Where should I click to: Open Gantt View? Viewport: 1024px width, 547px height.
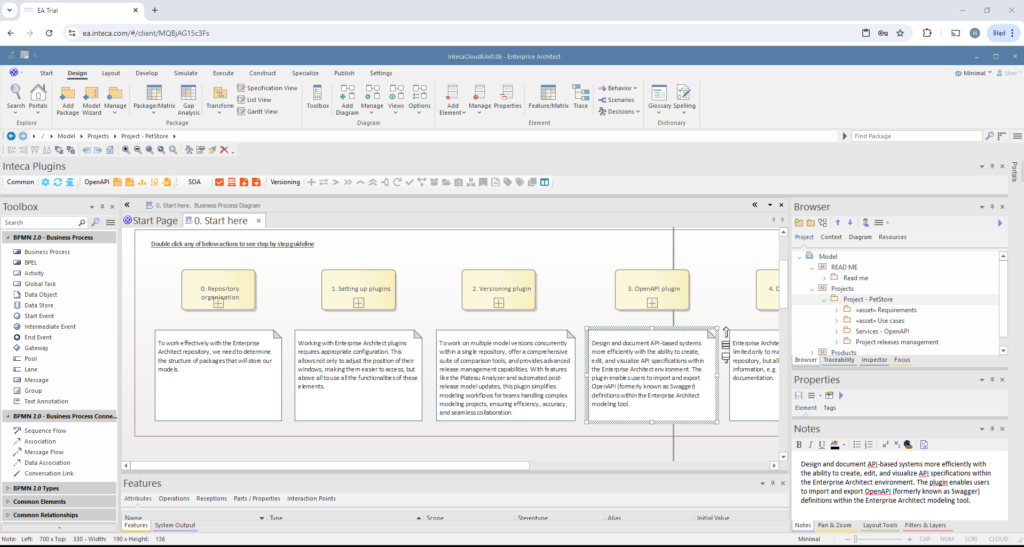(257, 112)
